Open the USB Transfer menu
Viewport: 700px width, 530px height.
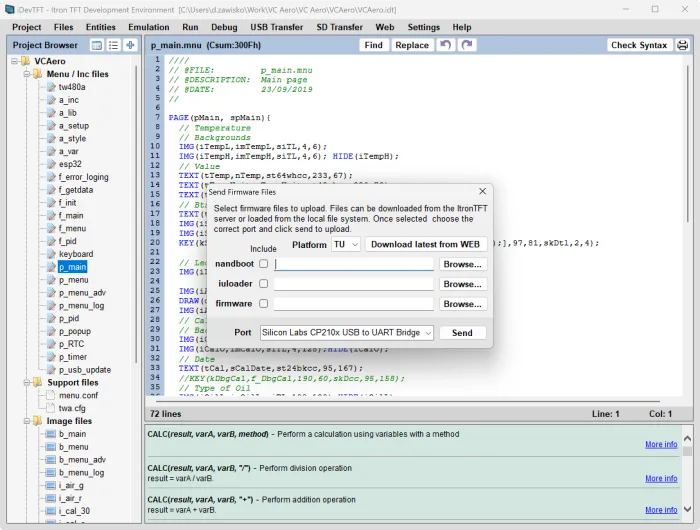click(x=276, y=27)
